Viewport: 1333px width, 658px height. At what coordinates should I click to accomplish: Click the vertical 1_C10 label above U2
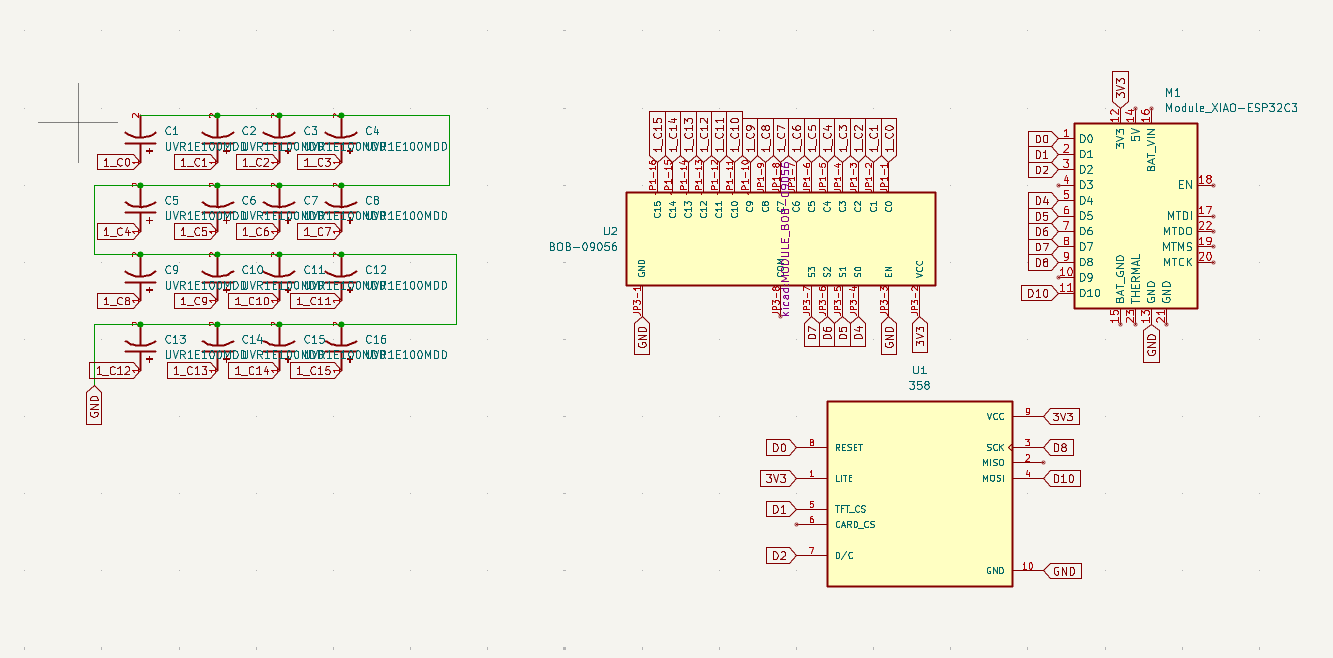click(735, 134)
